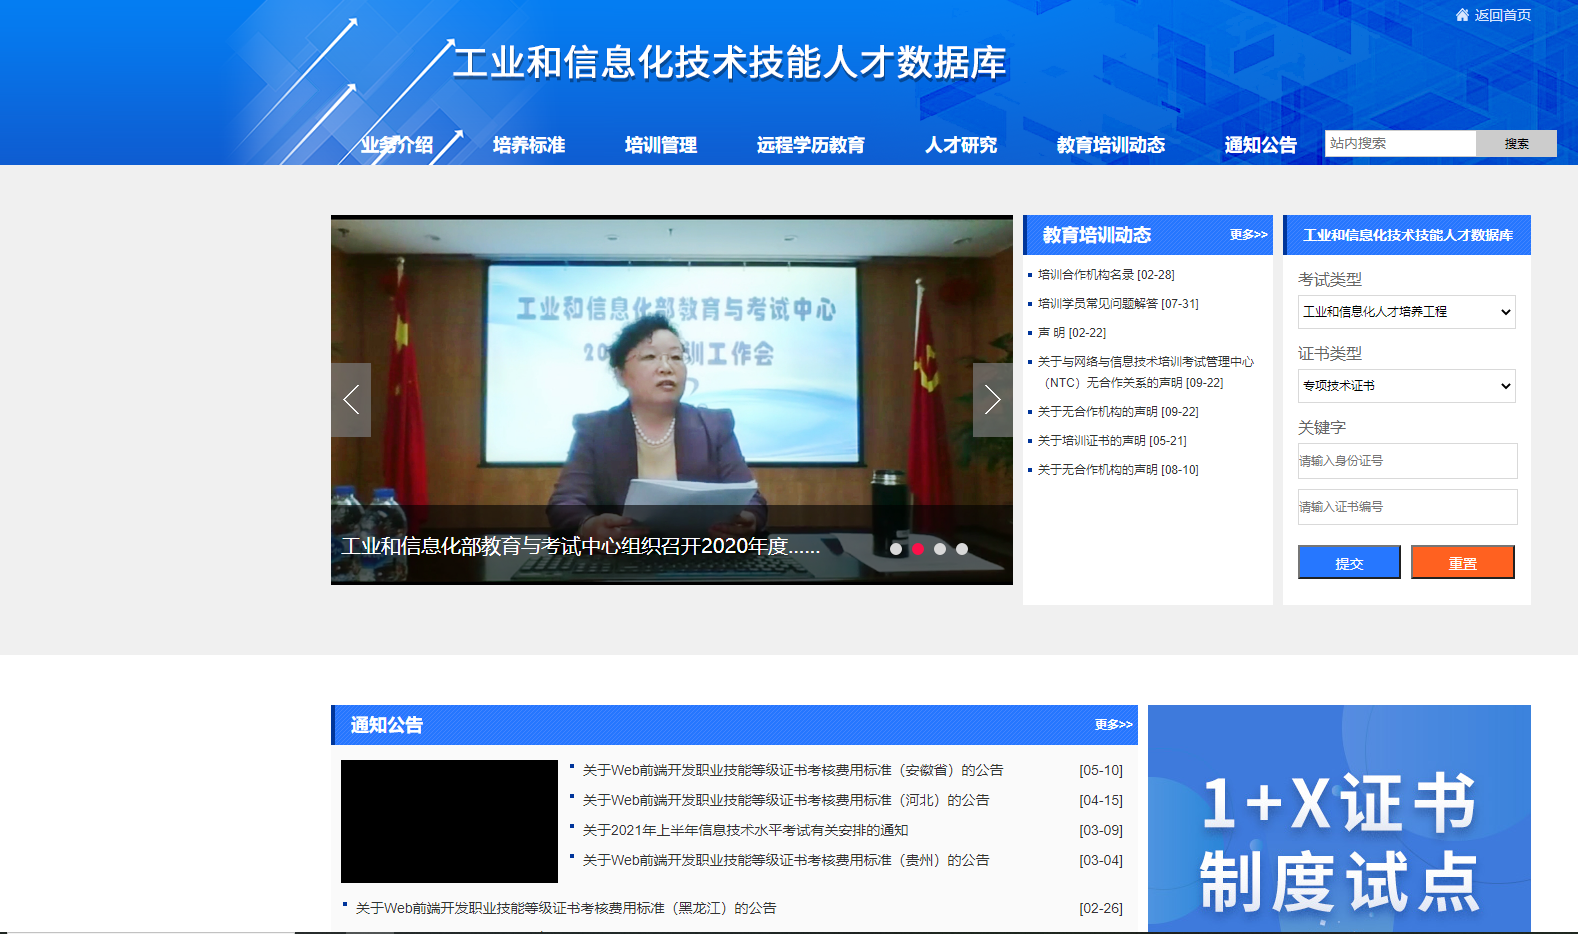Open 2021年上半年信息技术水平考试 notice

tap(746, 830)
